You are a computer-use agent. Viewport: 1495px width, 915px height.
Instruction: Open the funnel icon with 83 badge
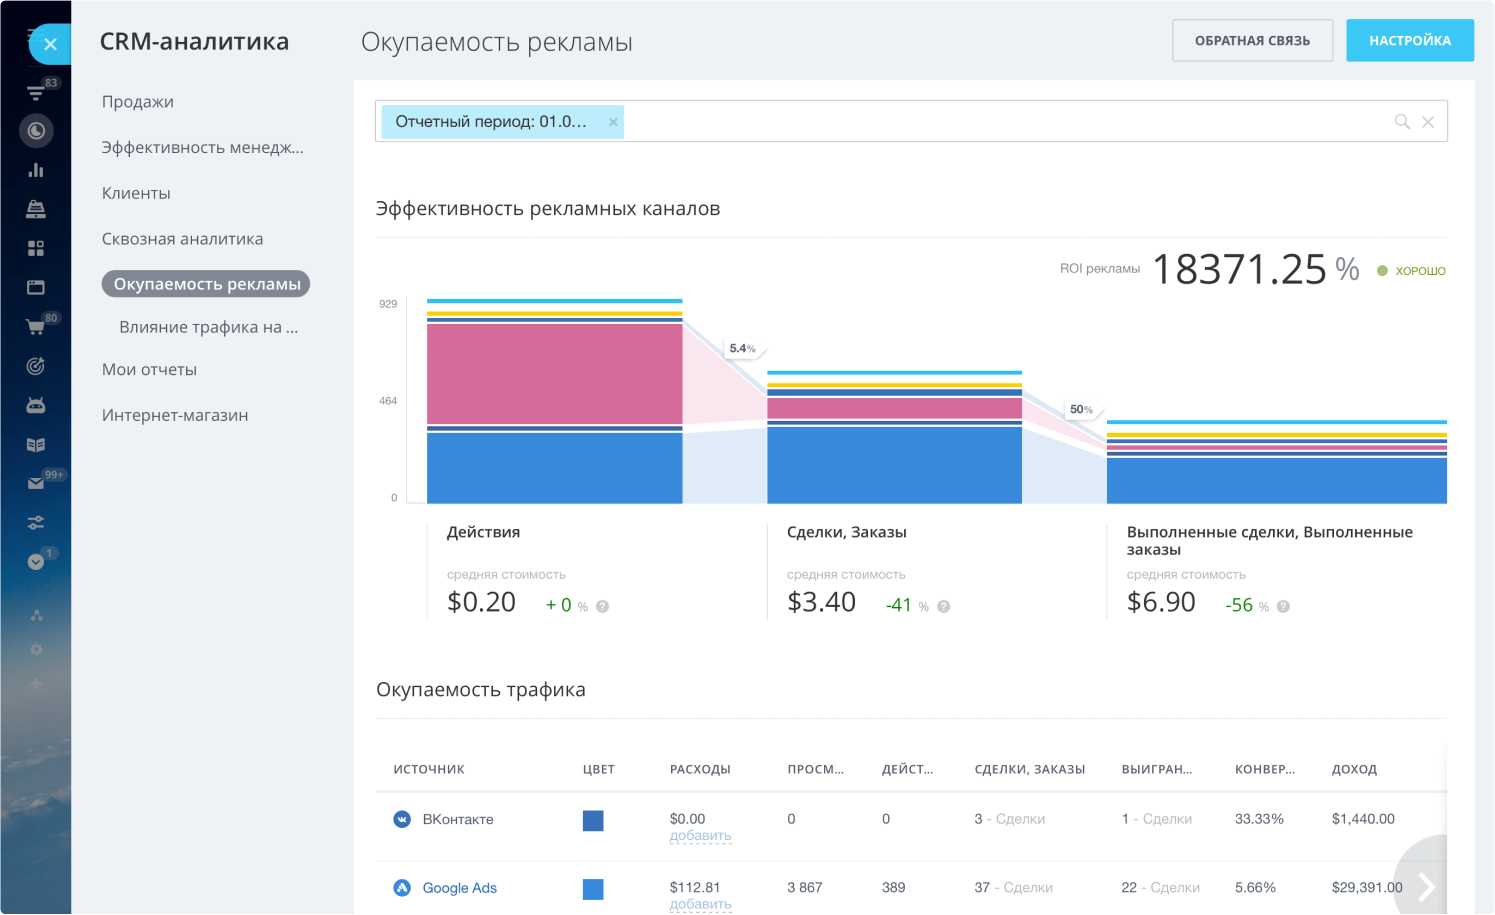point(36,93)
